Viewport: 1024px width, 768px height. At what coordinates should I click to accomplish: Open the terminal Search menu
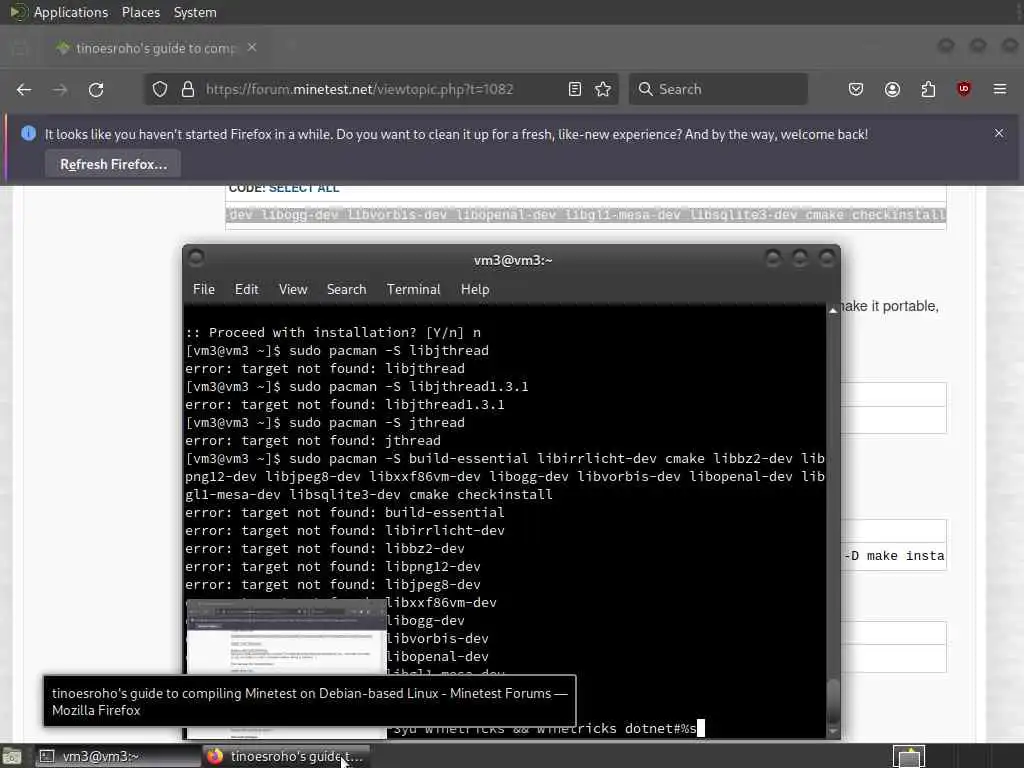(x=346, y=289)
